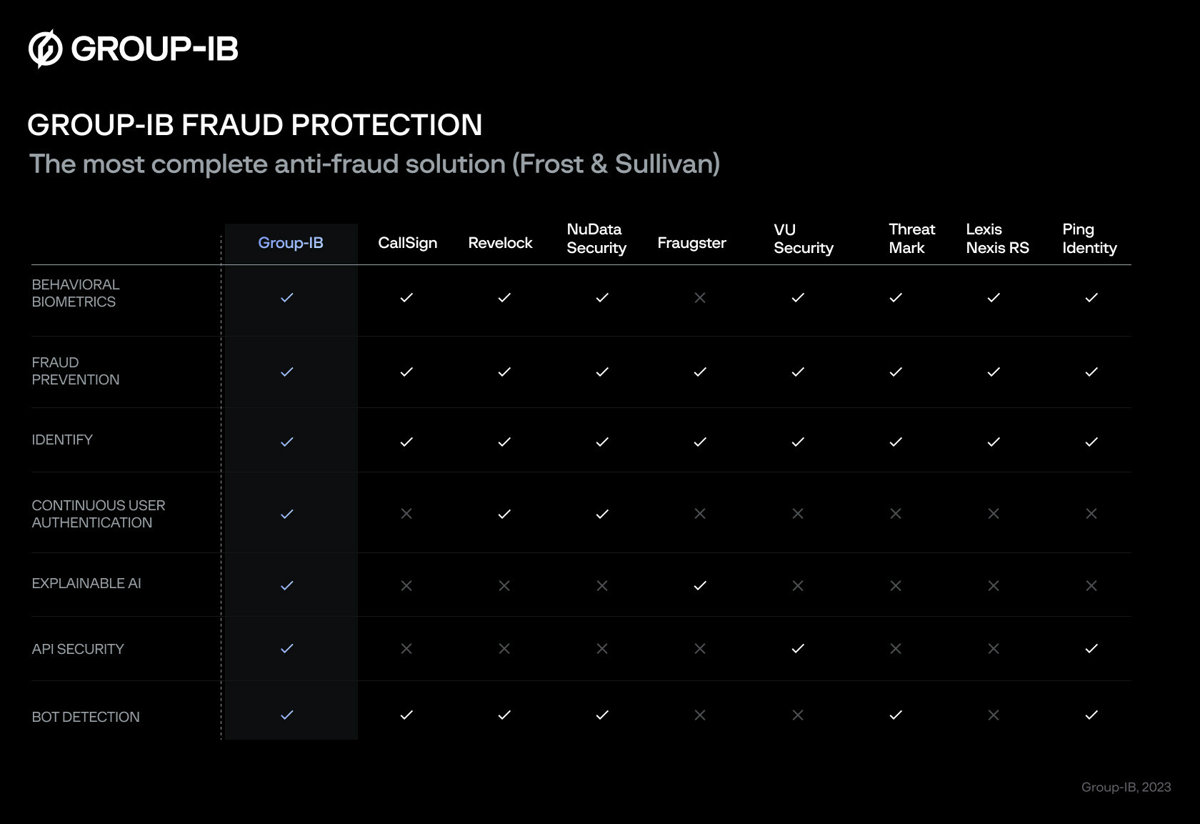
Task: Click Ping Identity's Bot Detection checkmark
Action: click(1091, 715)
